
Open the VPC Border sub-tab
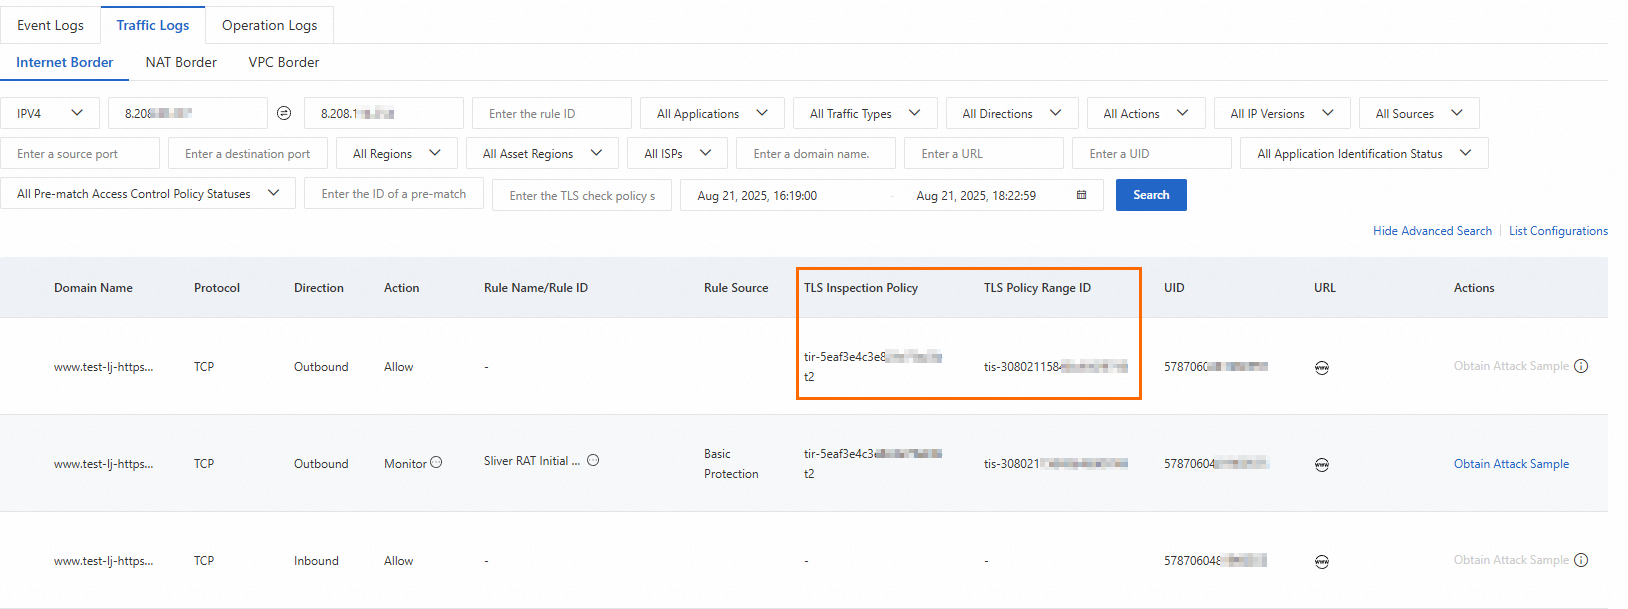pyautogui.click(x=284, y=62)
